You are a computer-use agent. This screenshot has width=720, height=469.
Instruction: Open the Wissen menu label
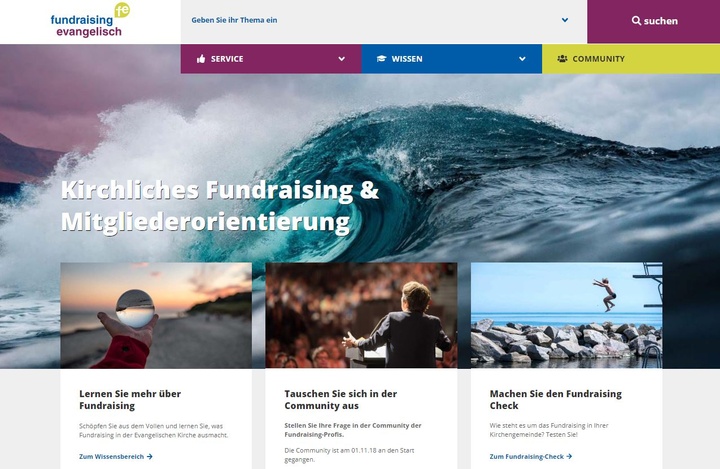[x=407, y=59]
